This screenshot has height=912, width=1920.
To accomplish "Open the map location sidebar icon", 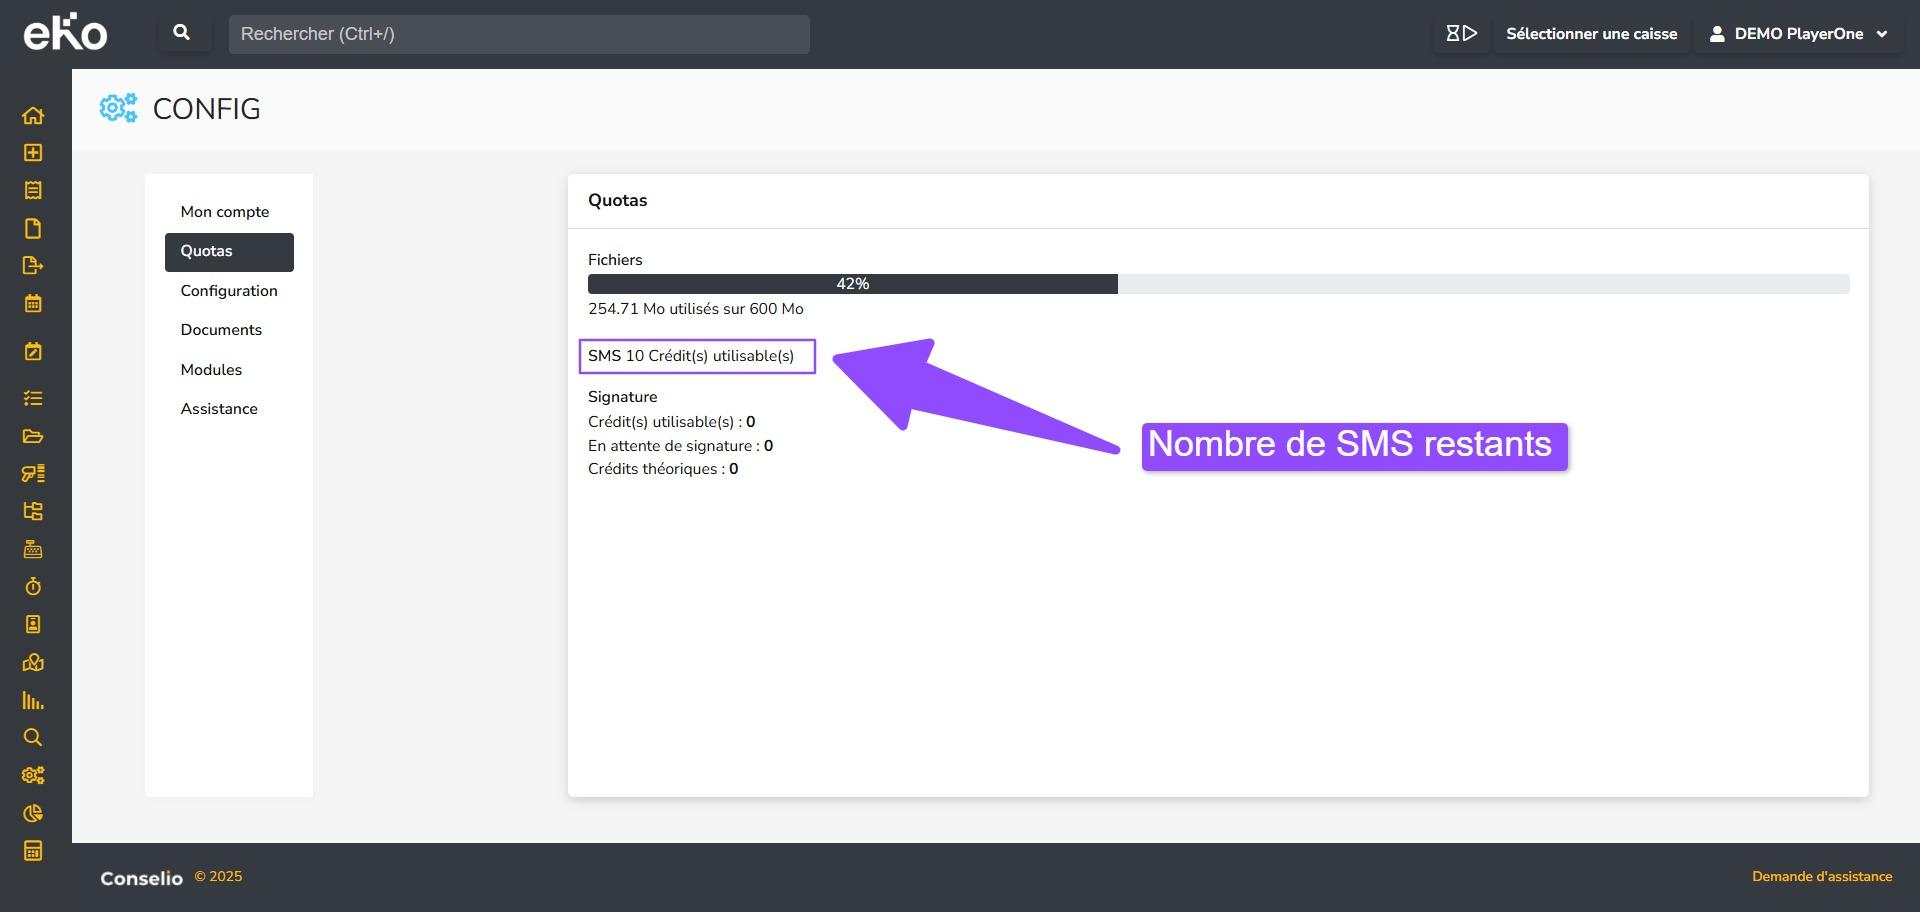I will 33,662.
